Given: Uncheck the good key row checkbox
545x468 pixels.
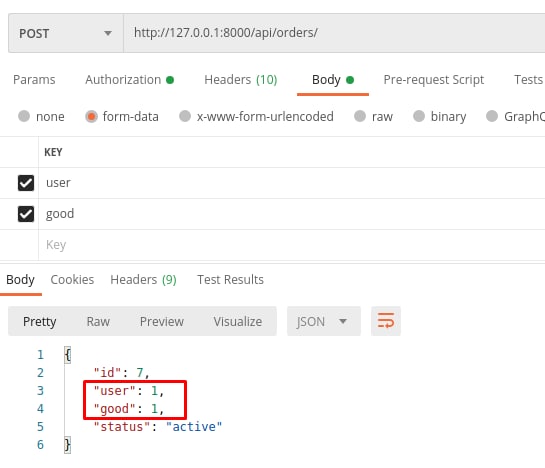Looking at the screenshot, I should click(26, 214).
